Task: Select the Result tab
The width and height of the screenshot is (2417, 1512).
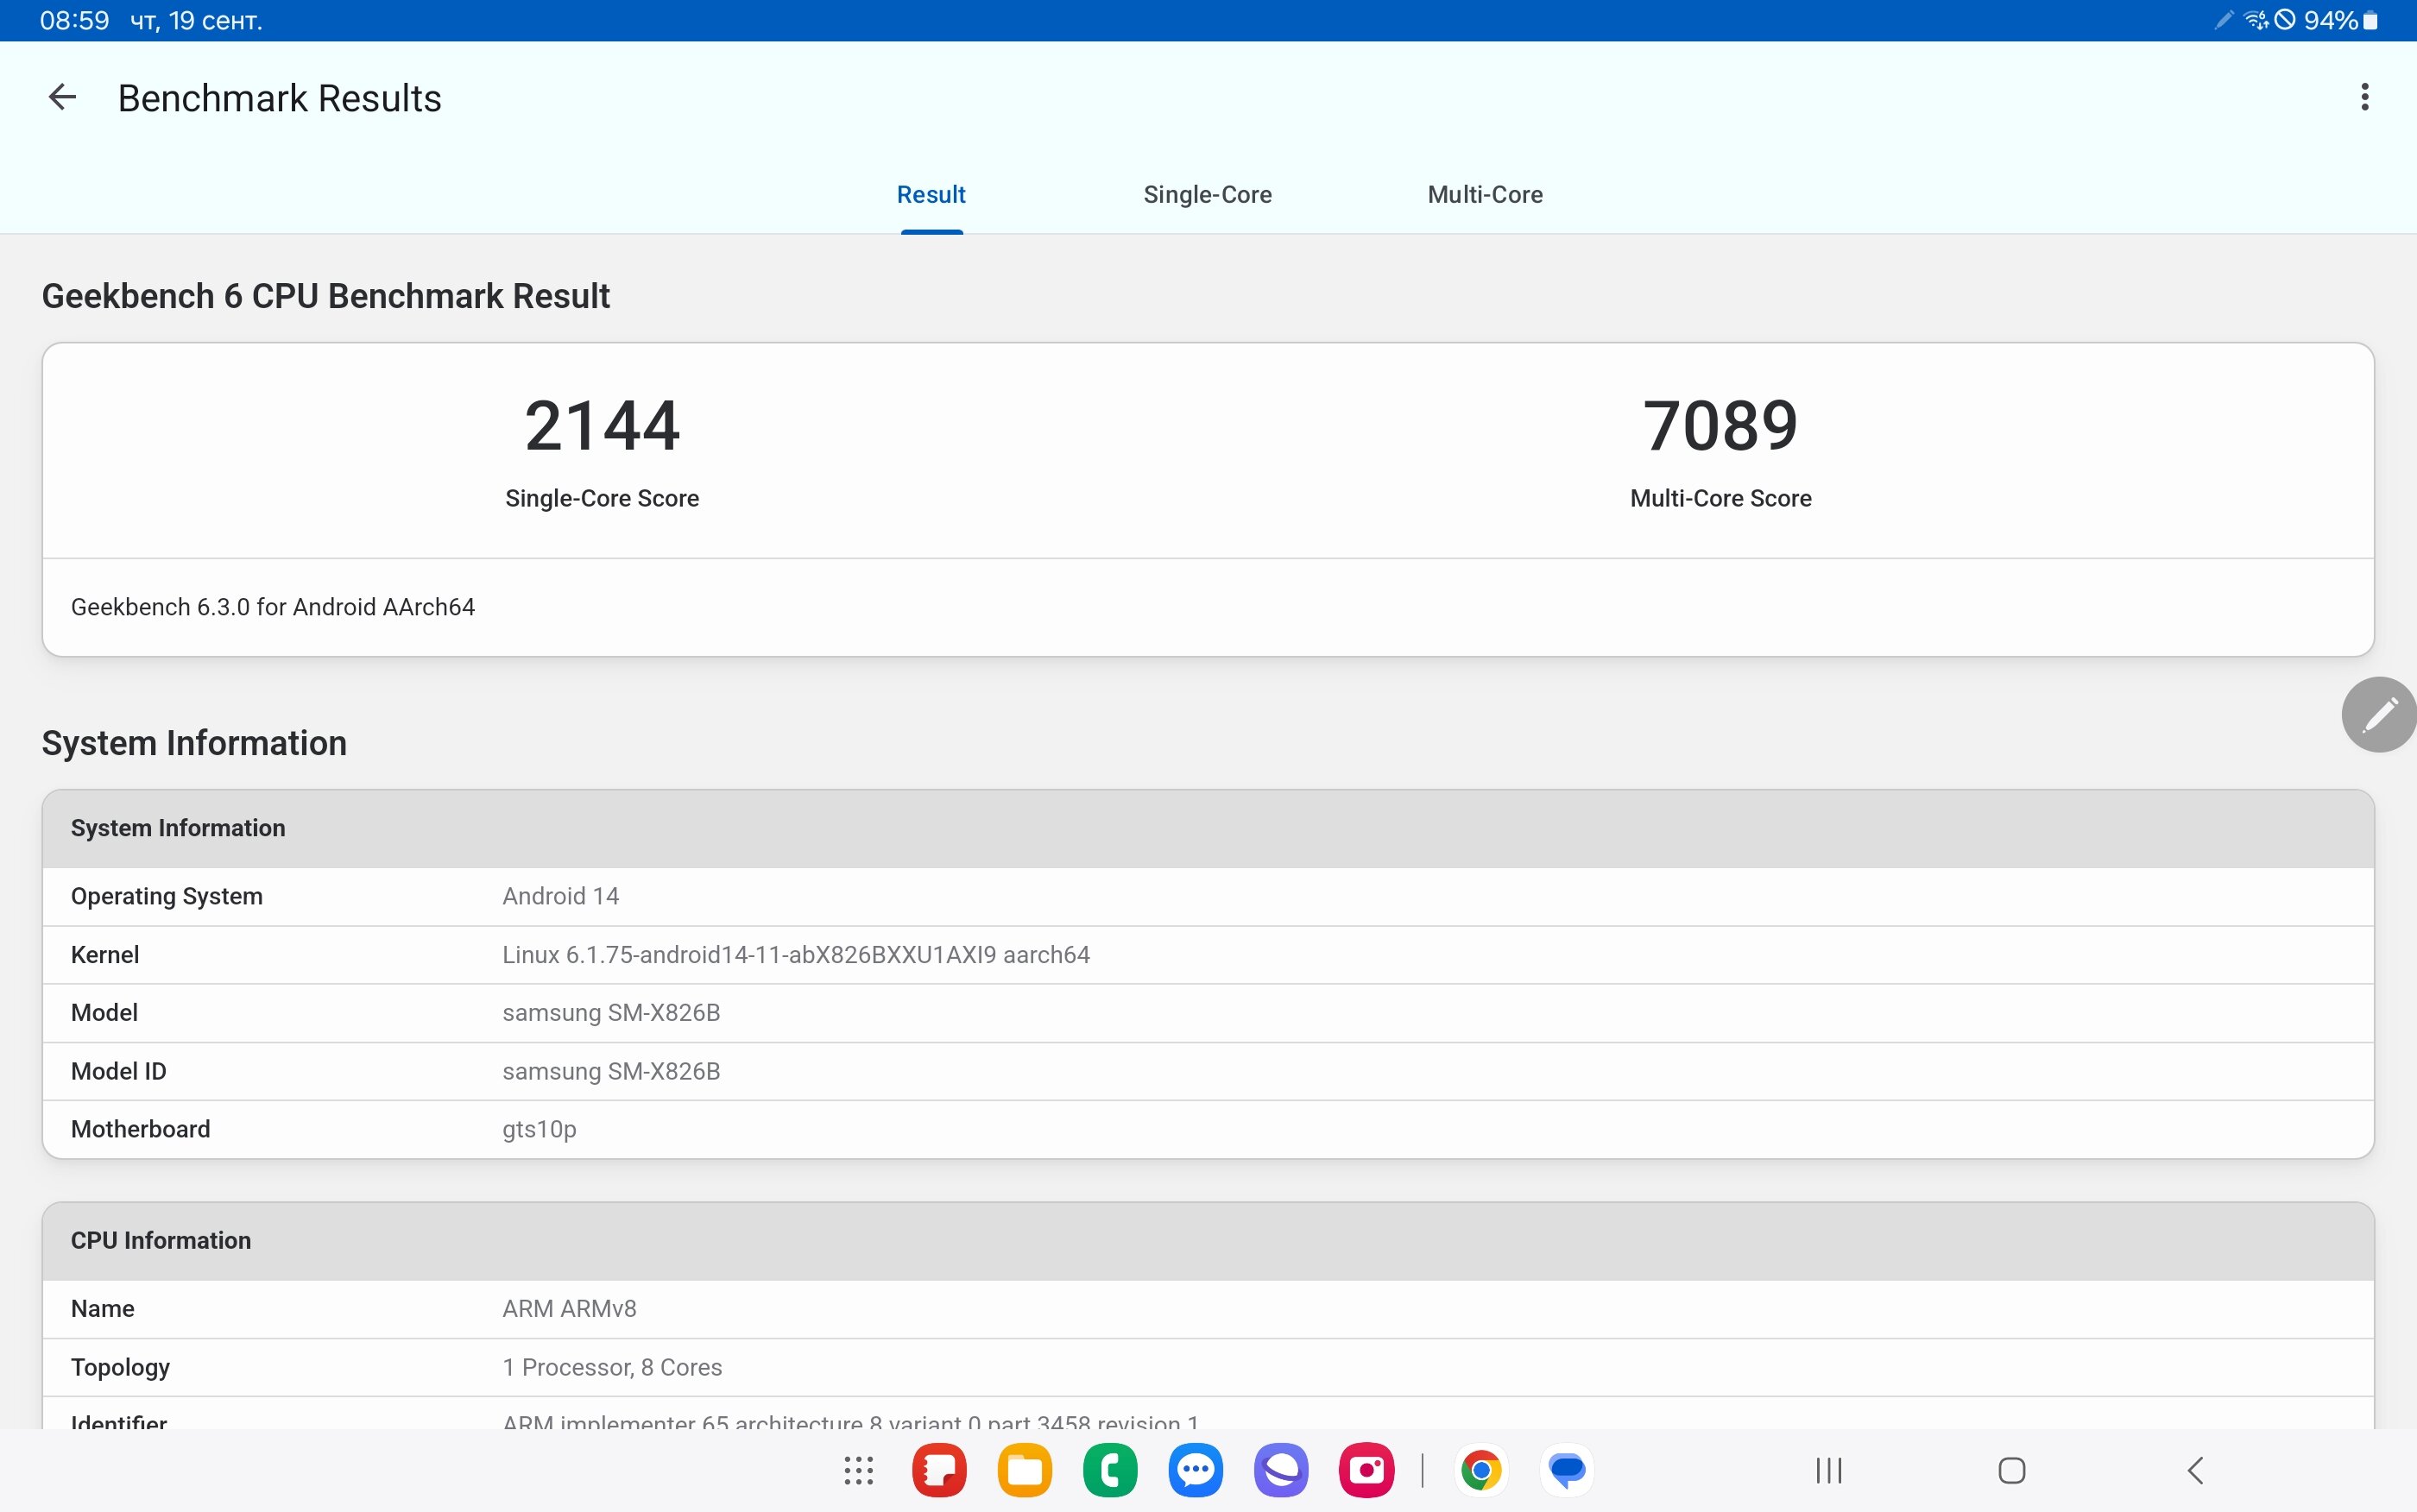Action: tap(931, 194)
